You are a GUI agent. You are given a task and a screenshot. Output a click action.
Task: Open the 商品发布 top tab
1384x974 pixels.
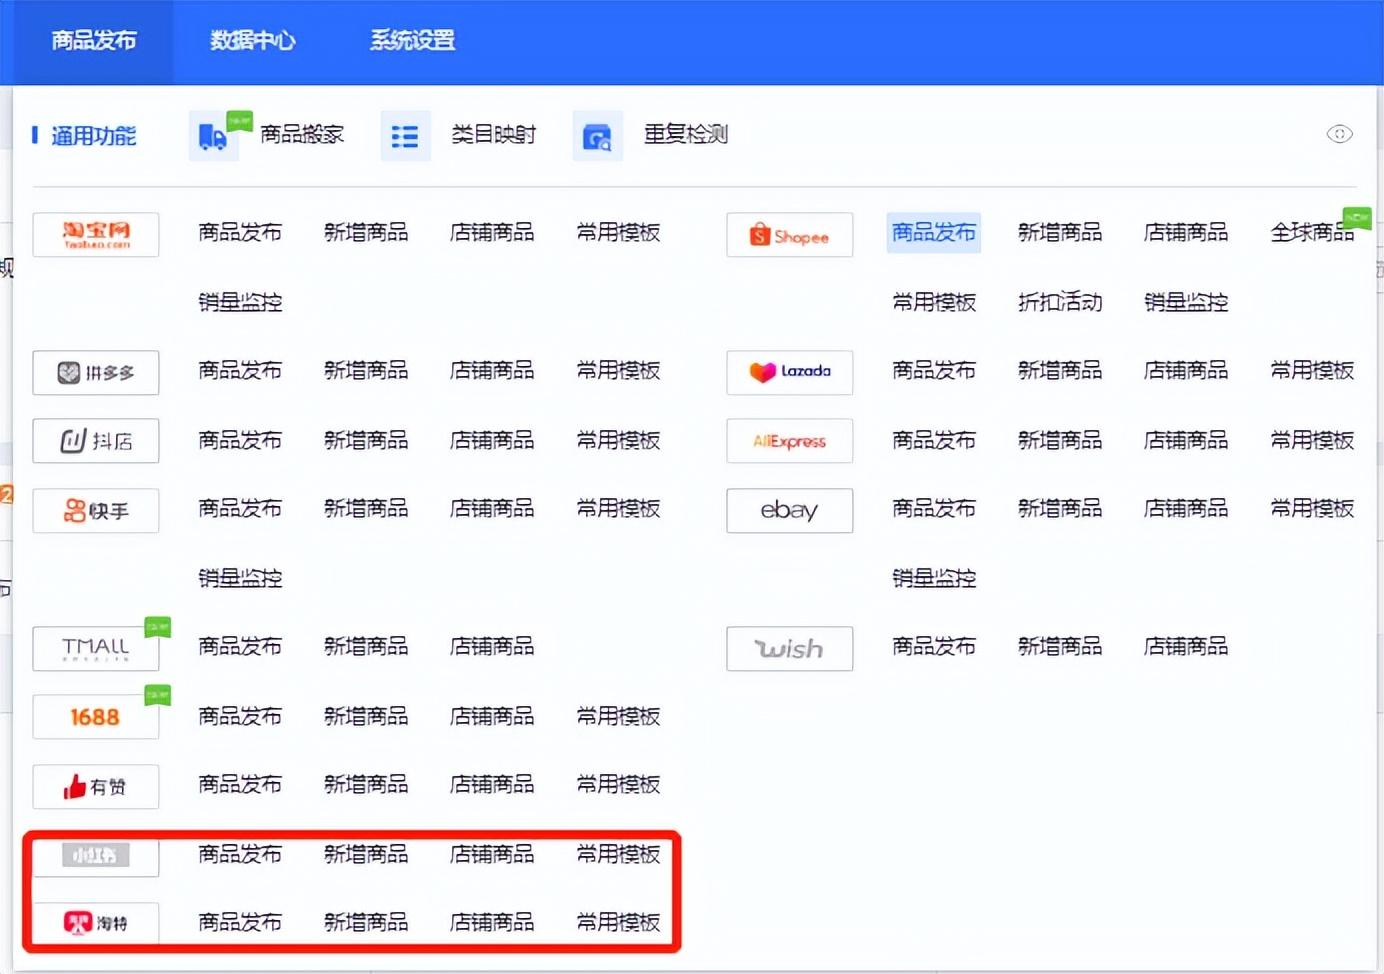pos(94,41)
